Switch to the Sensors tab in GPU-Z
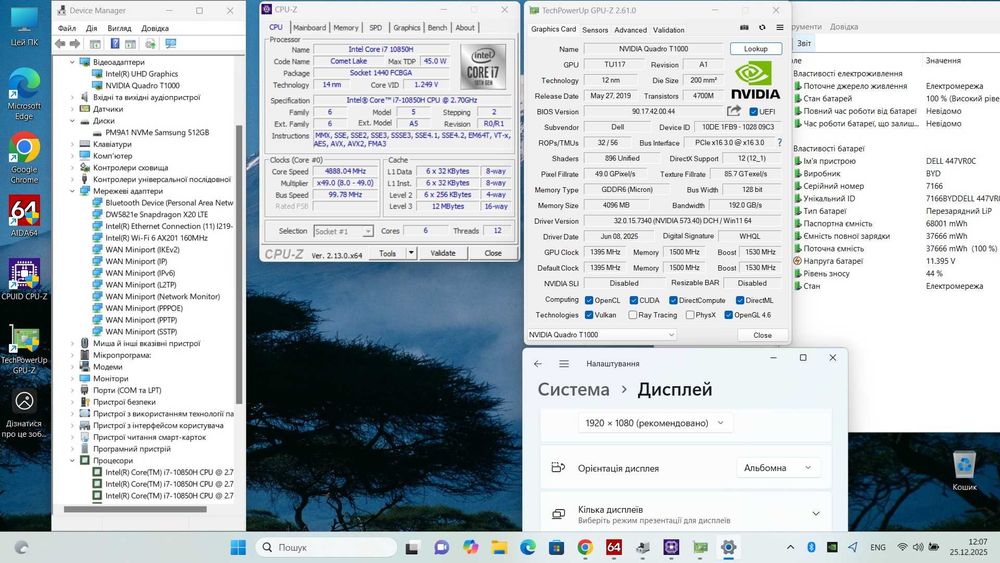This screenshot has width=1000, height=563. click(595, 30)
